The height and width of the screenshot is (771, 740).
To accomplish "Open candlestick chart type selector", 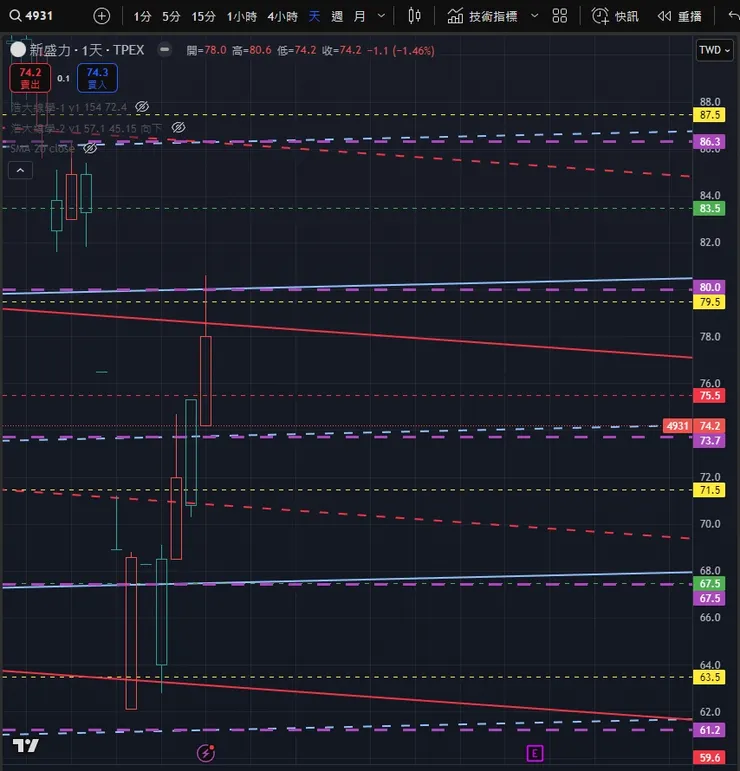I will (x=414, y=16).
